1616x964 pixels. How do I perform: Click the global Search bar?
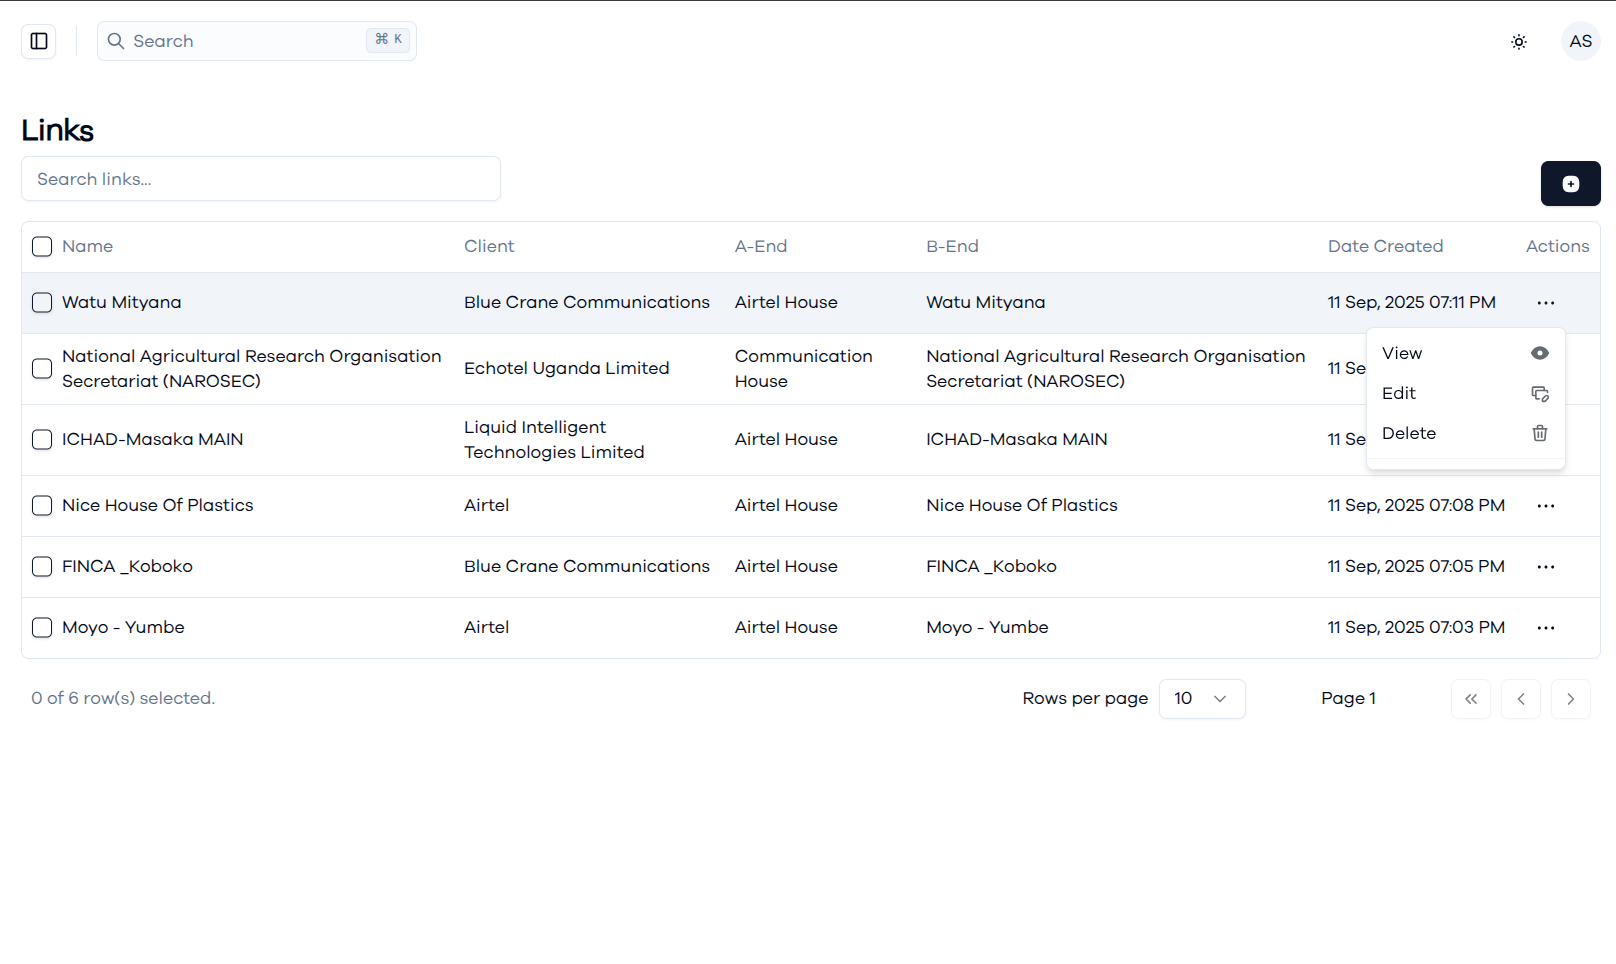257,41
